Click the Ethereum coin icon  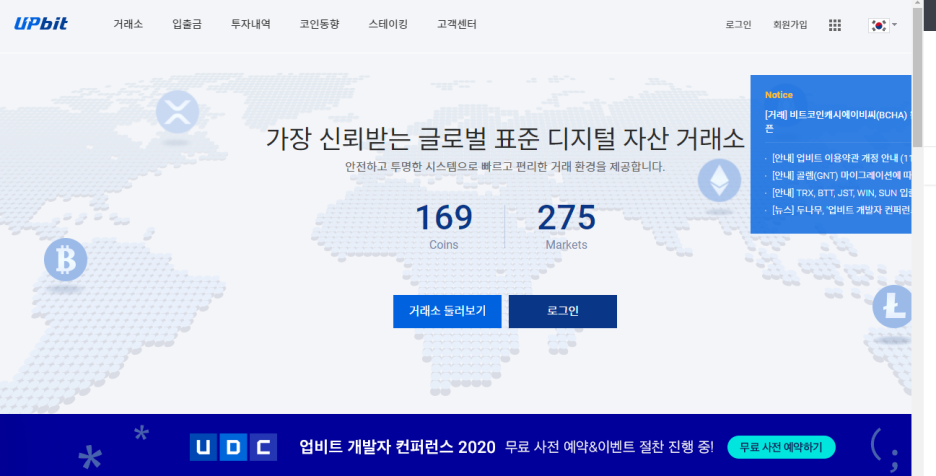pyautogui.click(x=719, y=180)
